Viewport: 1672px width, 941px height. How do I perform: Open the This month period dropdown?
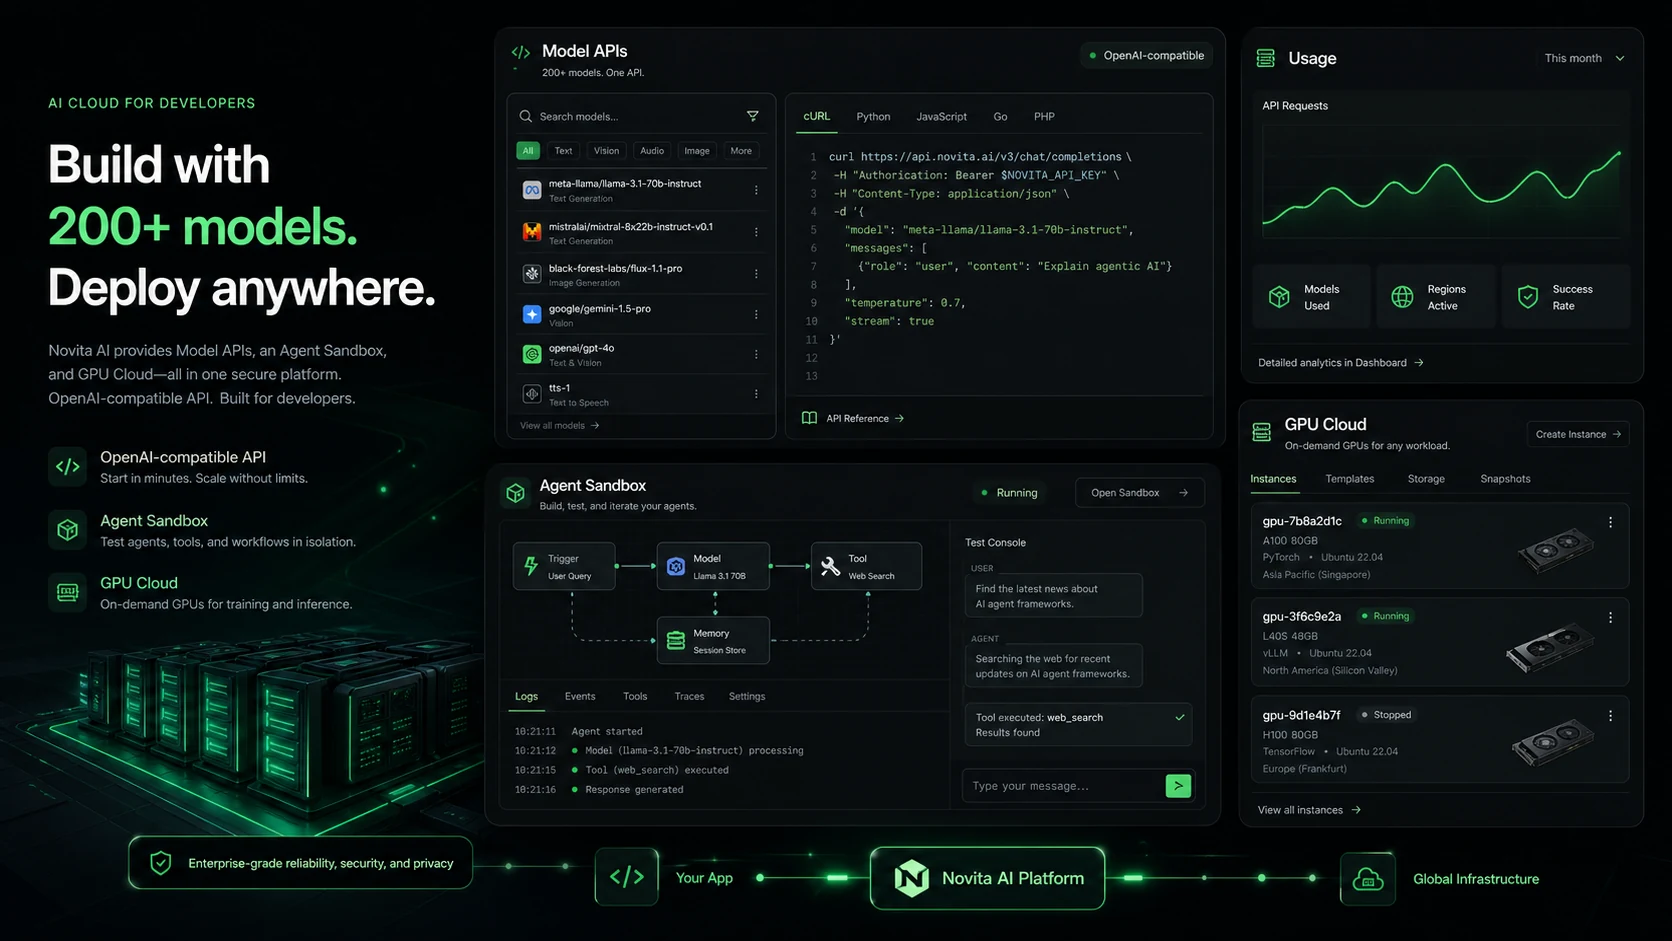[x=1585, y=58]
